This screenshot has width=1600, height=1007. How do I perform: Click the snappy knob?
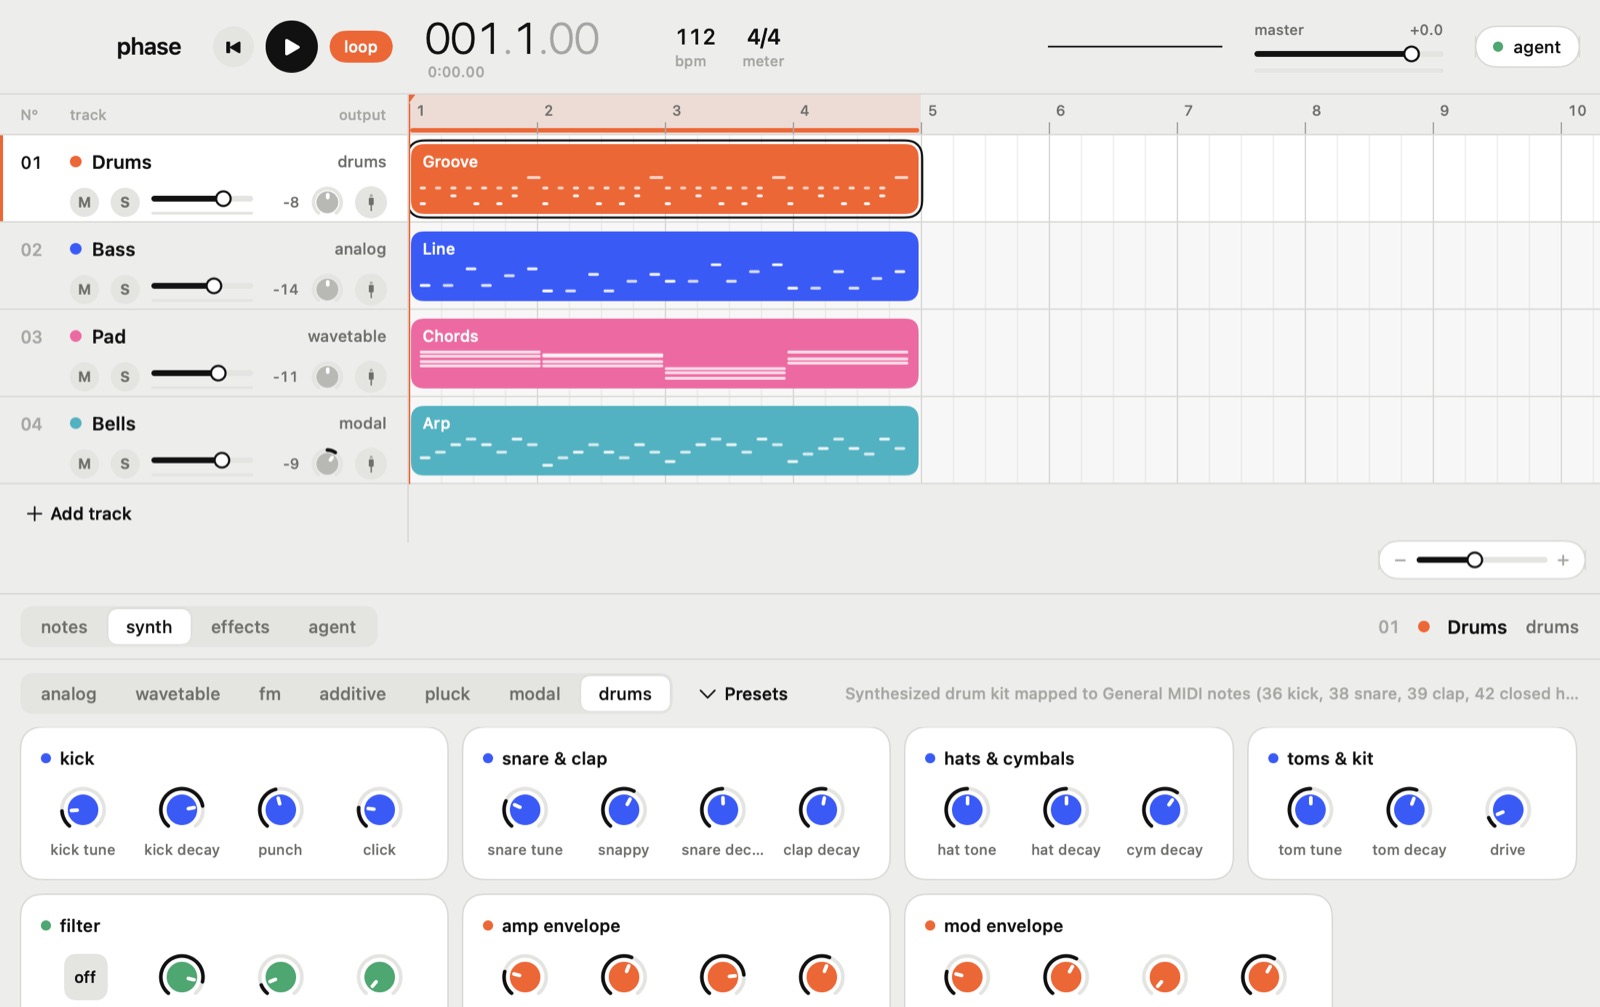coord(623,810)
